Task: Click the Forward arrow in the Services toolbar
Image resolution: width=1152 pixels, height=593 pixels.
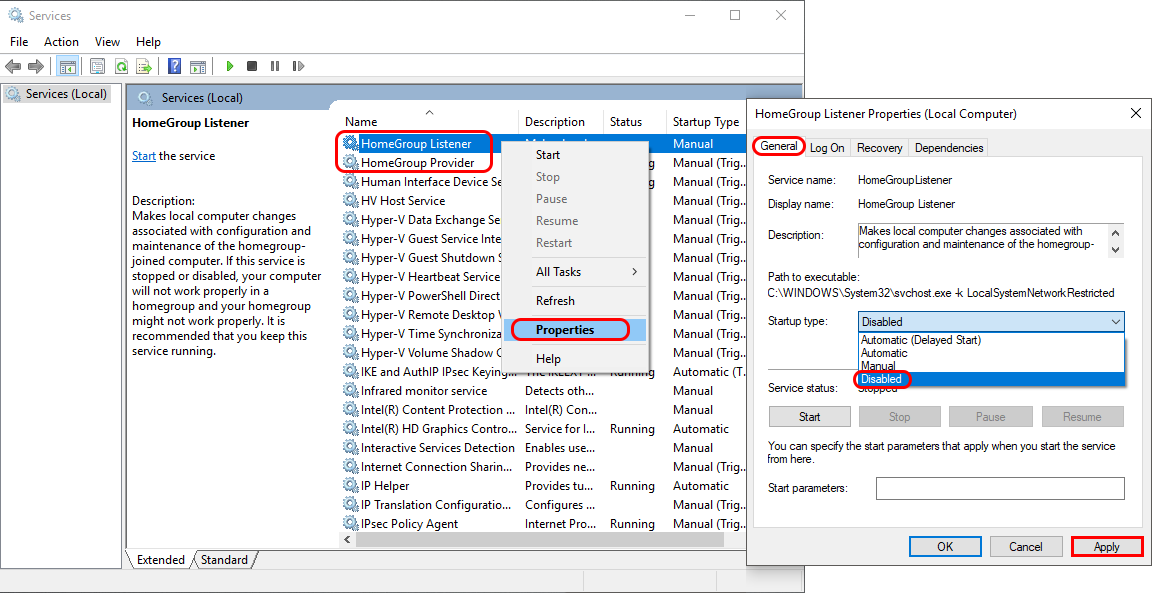Action: click(35, 66)
